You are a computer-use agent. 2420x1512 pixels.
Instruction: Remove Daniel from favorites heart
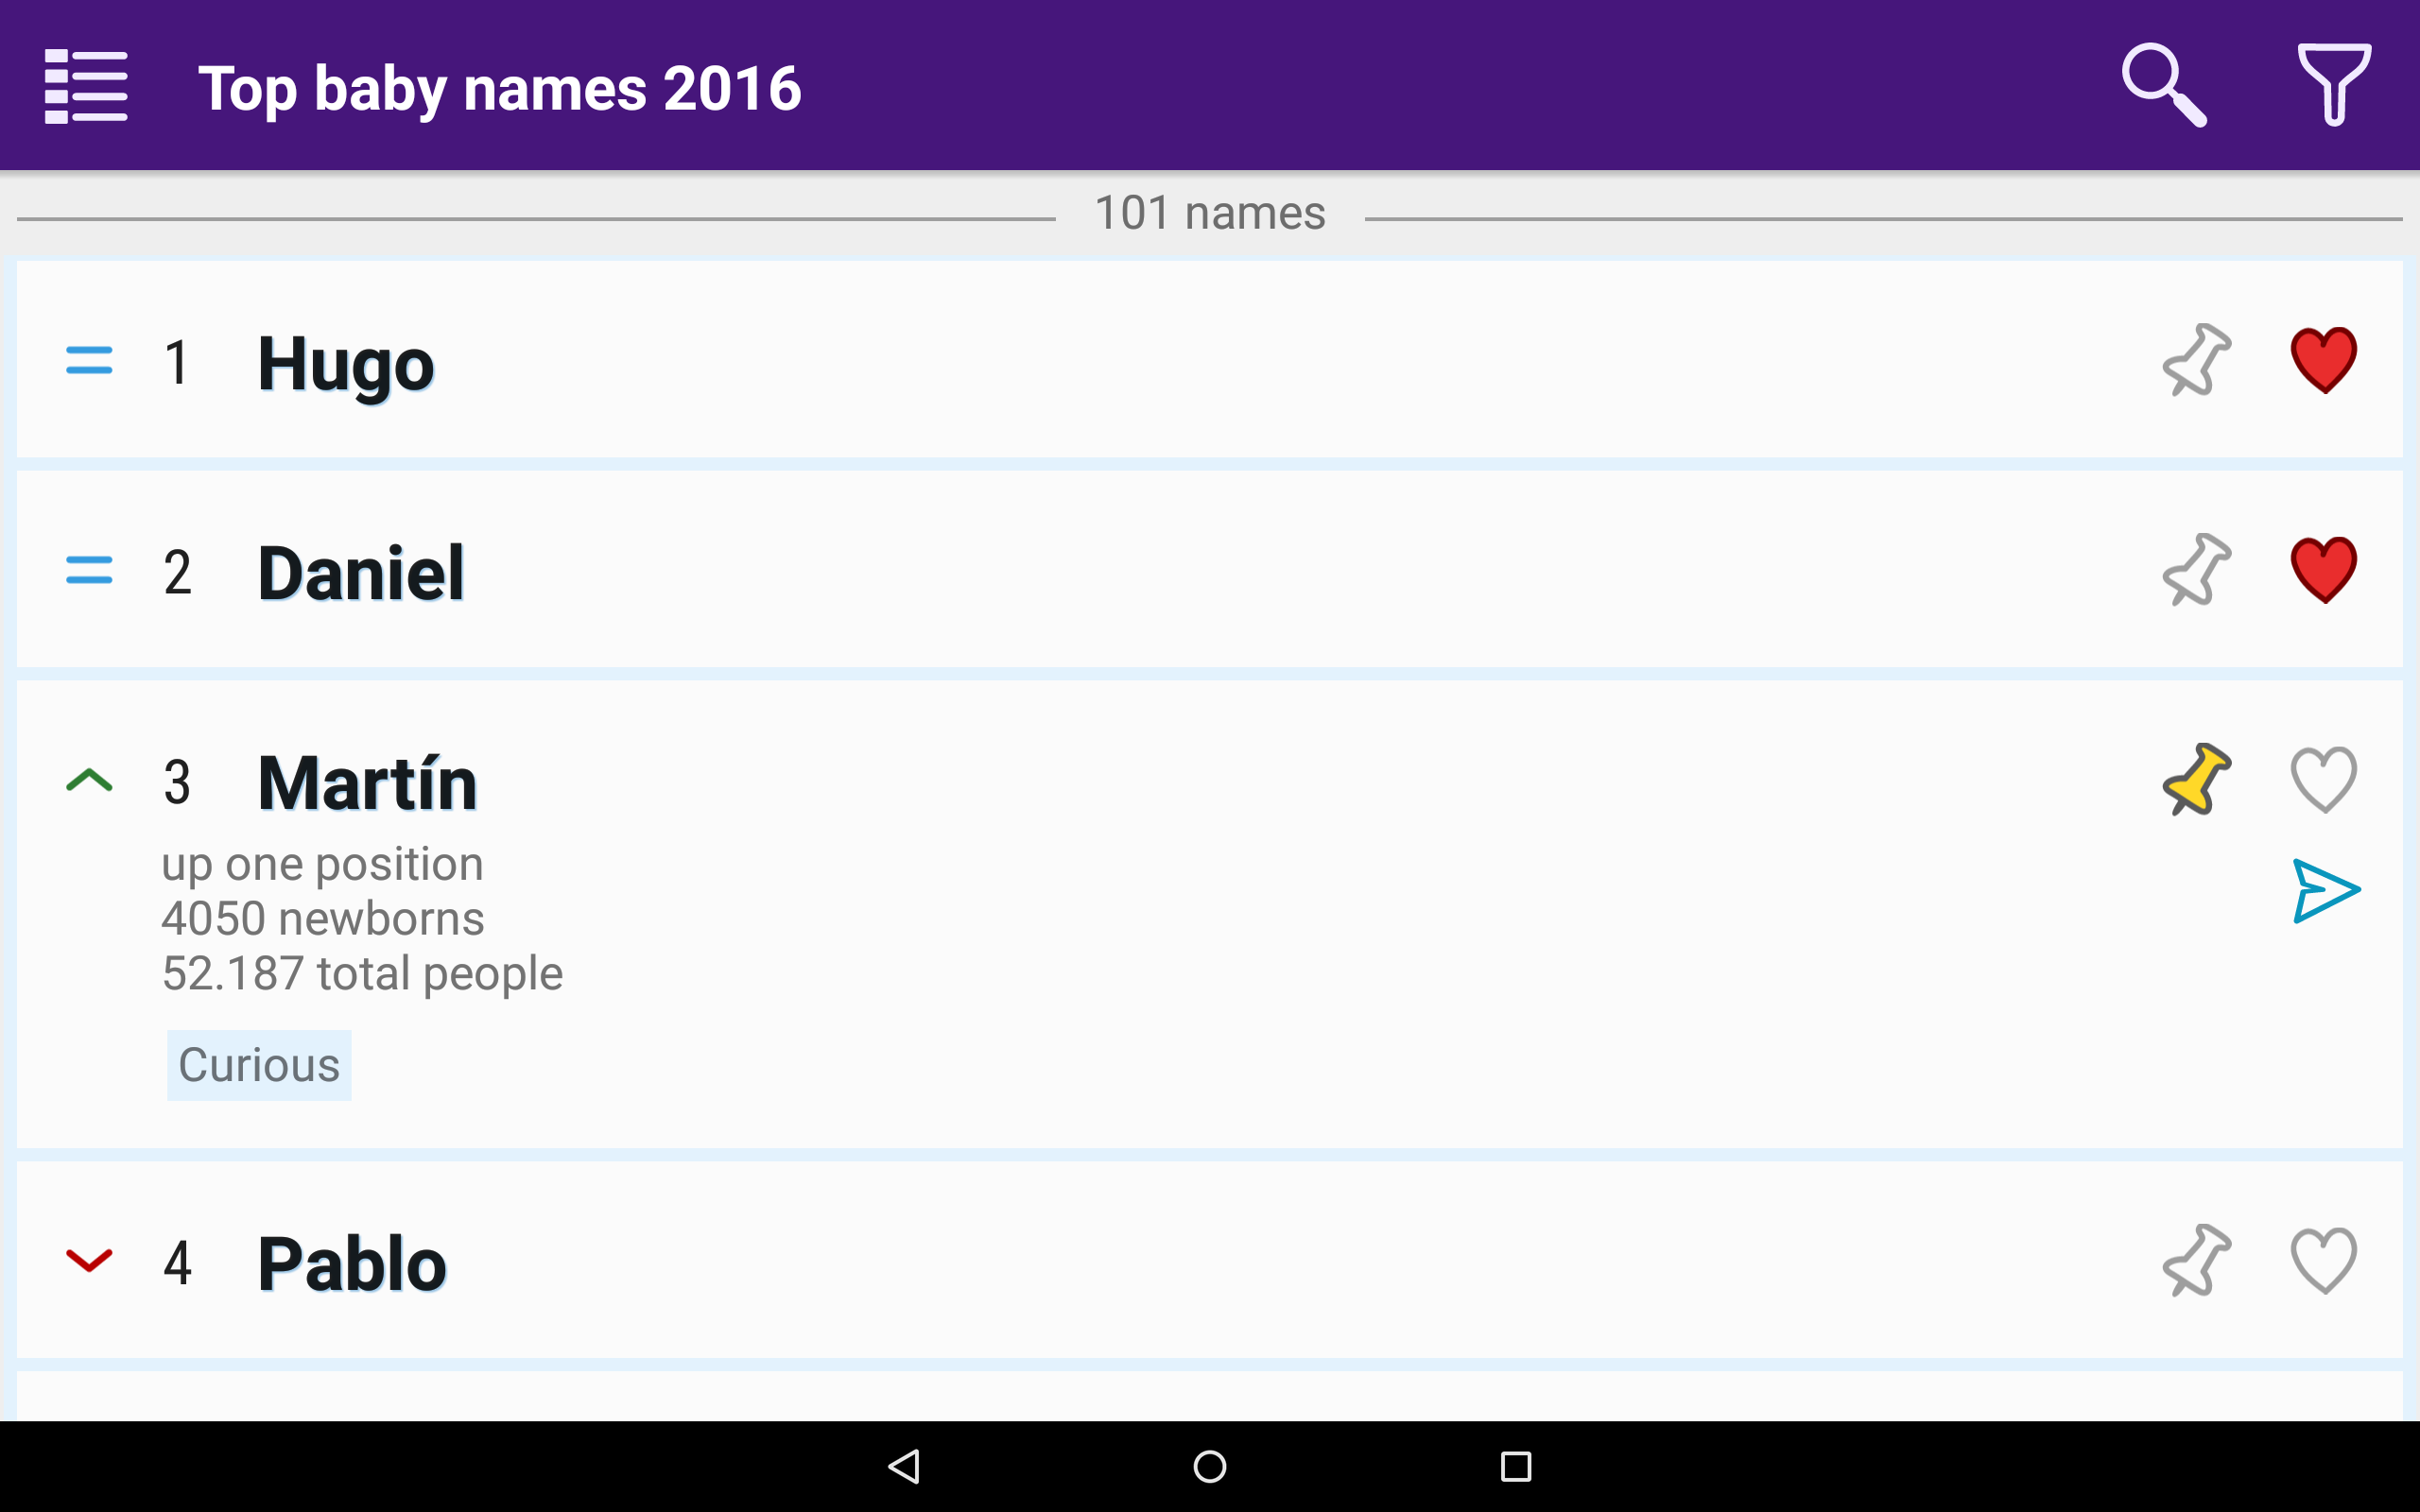point(2323,570)
